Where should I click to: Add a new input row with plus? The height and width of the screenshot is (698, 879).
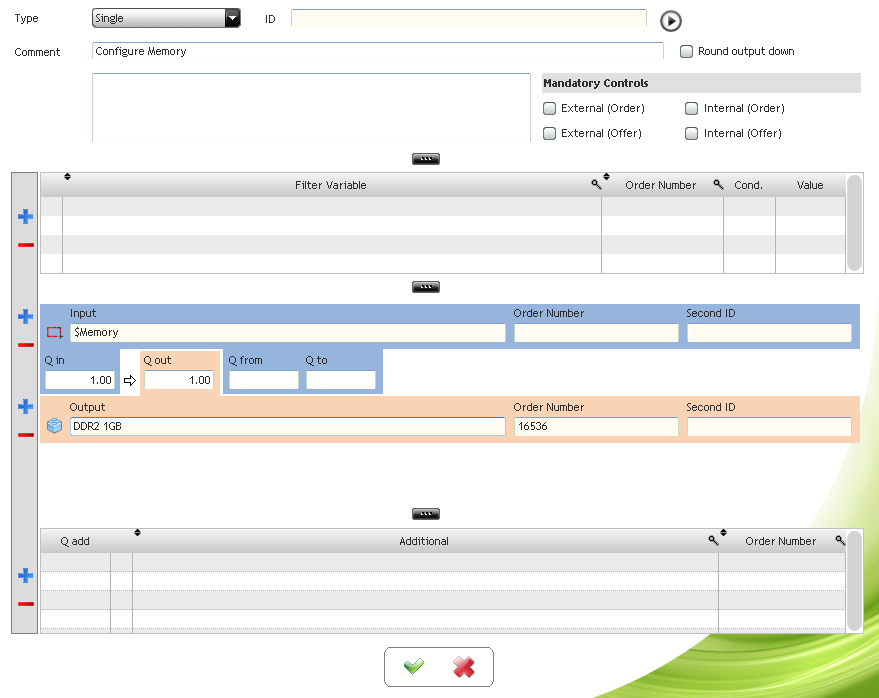click(x=25, y=316)
